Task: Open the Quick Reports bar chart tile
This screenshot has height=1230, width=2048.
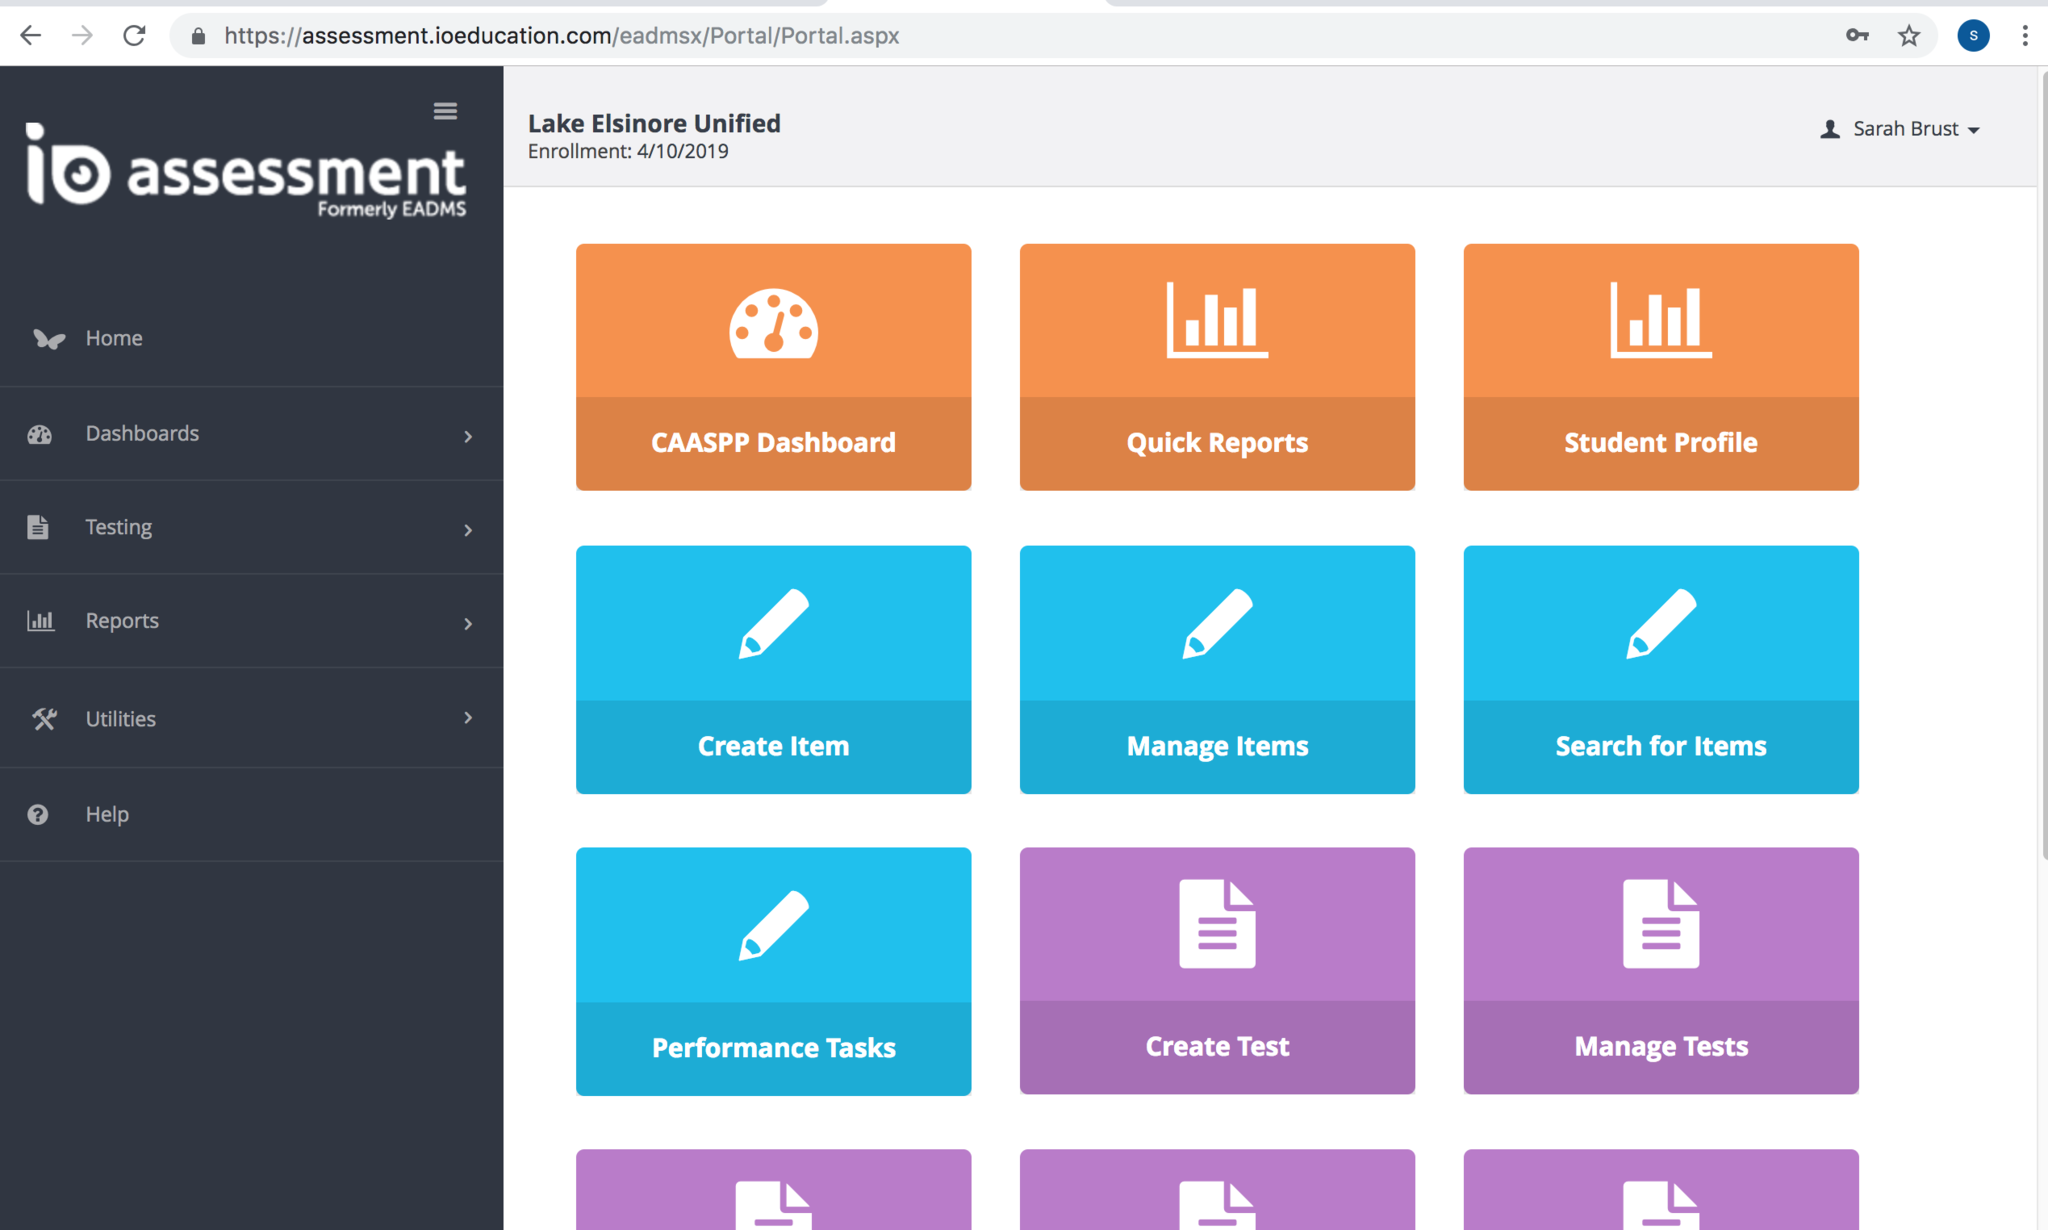Action: click(1217, 320)
